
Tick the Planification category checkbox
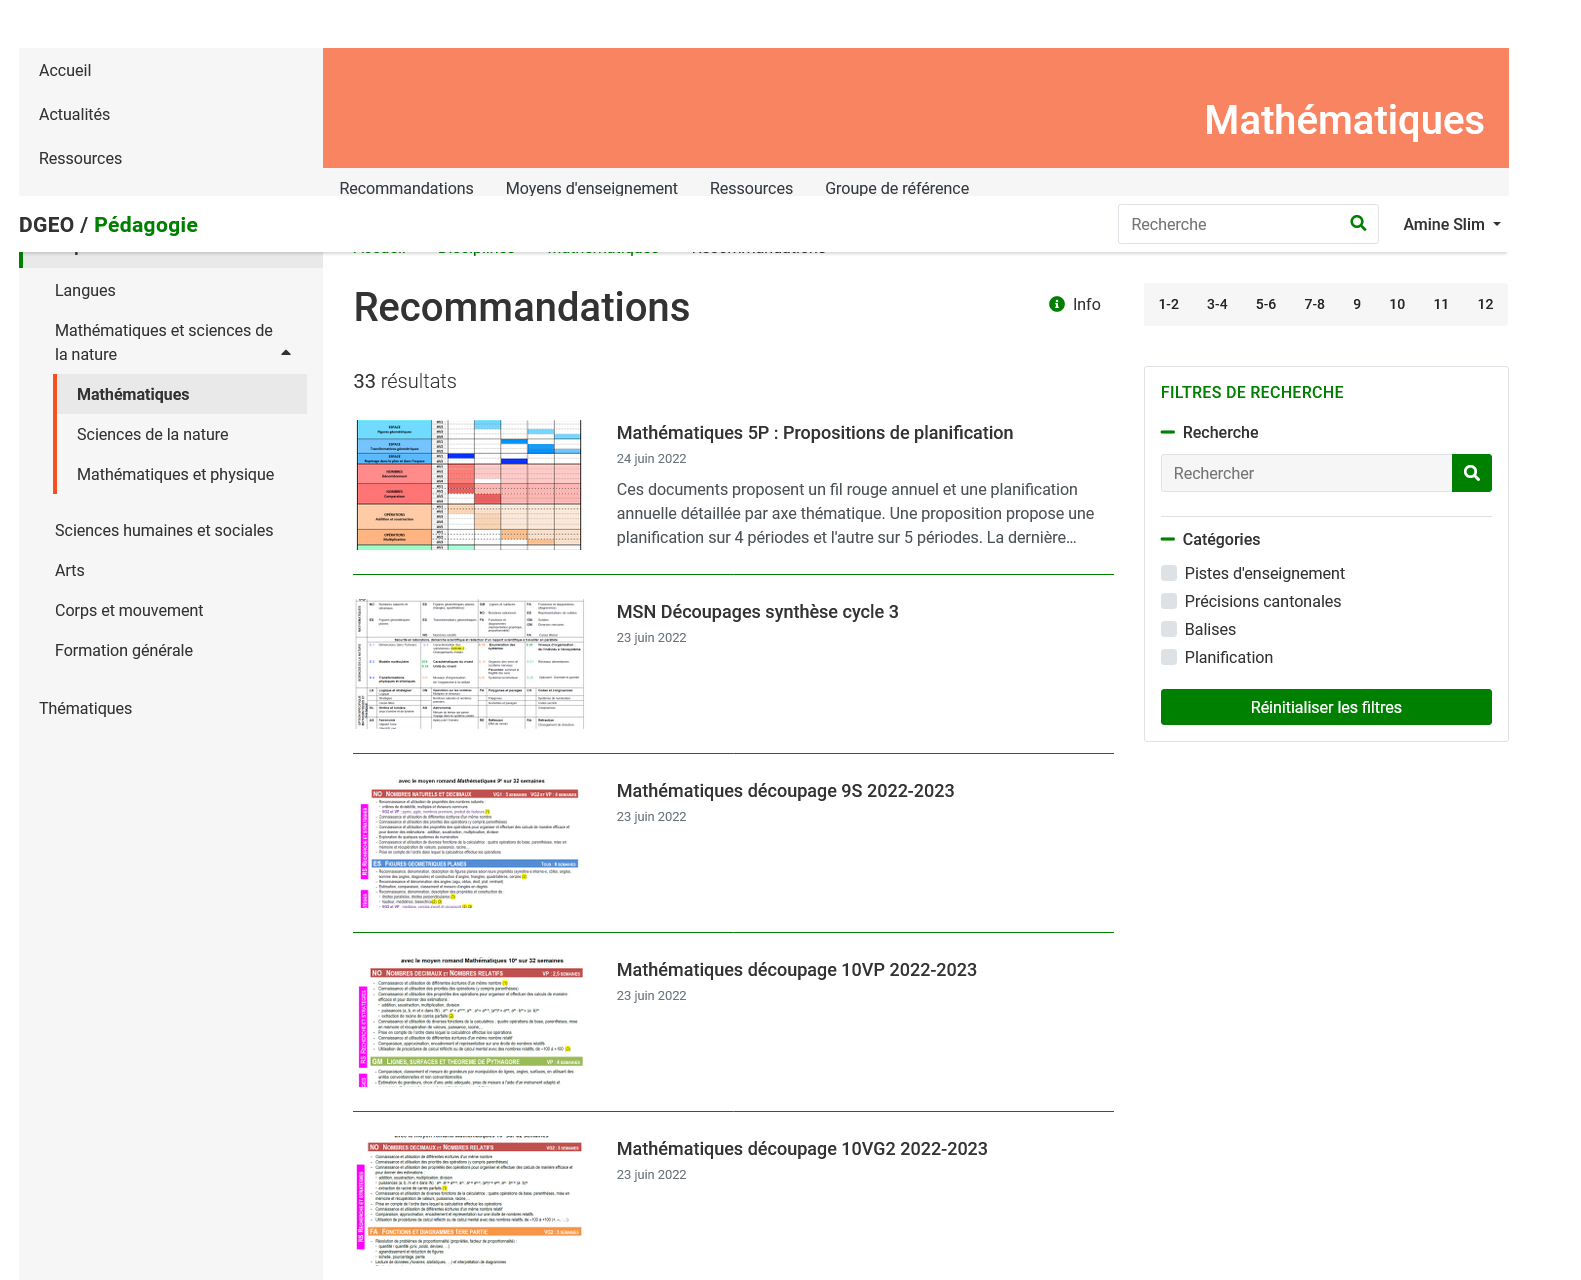pyautogui.click(x=1169, y=657)
